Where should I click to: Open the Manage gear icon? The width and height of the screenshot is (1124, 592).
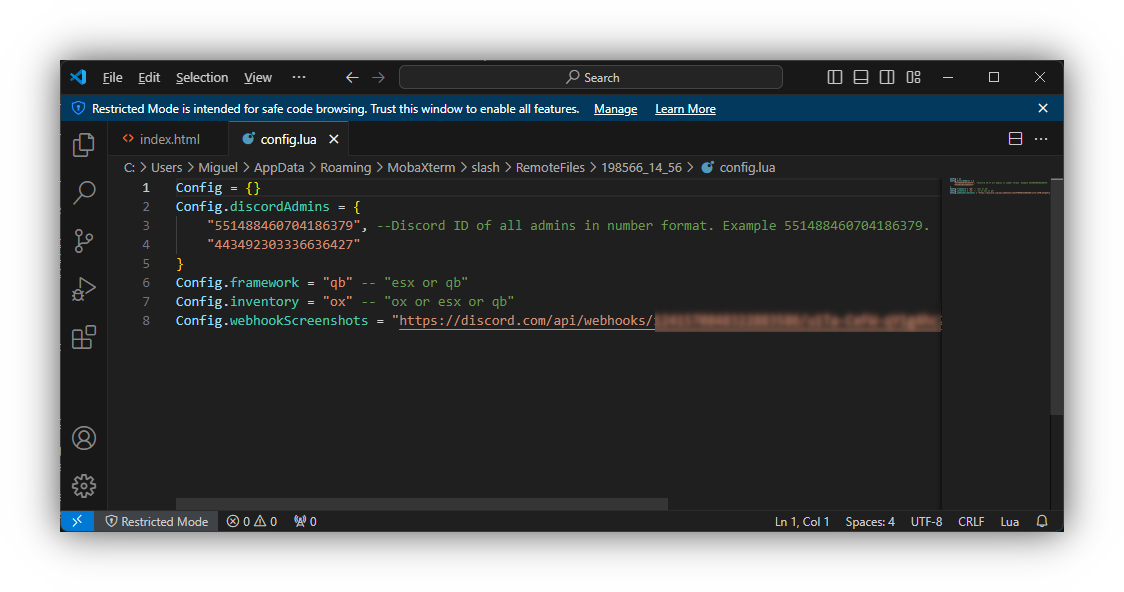coord(84,486)
